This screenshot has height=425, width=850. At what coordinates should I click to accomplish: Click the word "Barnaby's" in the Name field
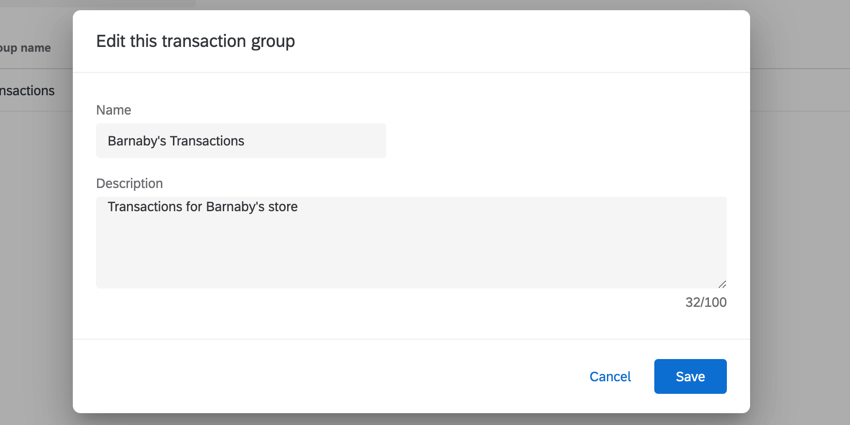[137, 141]
